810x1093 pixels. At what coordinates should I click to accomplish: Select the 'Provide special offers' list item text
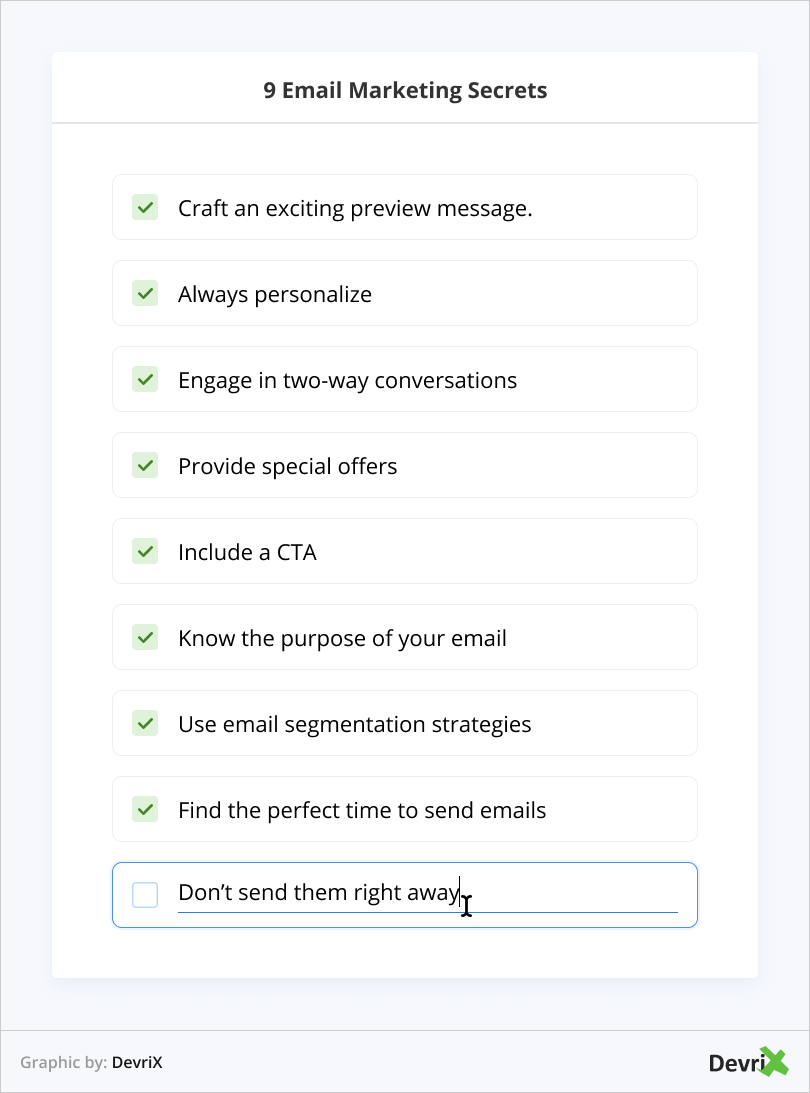pyautogui.click(x=287, y=467)
